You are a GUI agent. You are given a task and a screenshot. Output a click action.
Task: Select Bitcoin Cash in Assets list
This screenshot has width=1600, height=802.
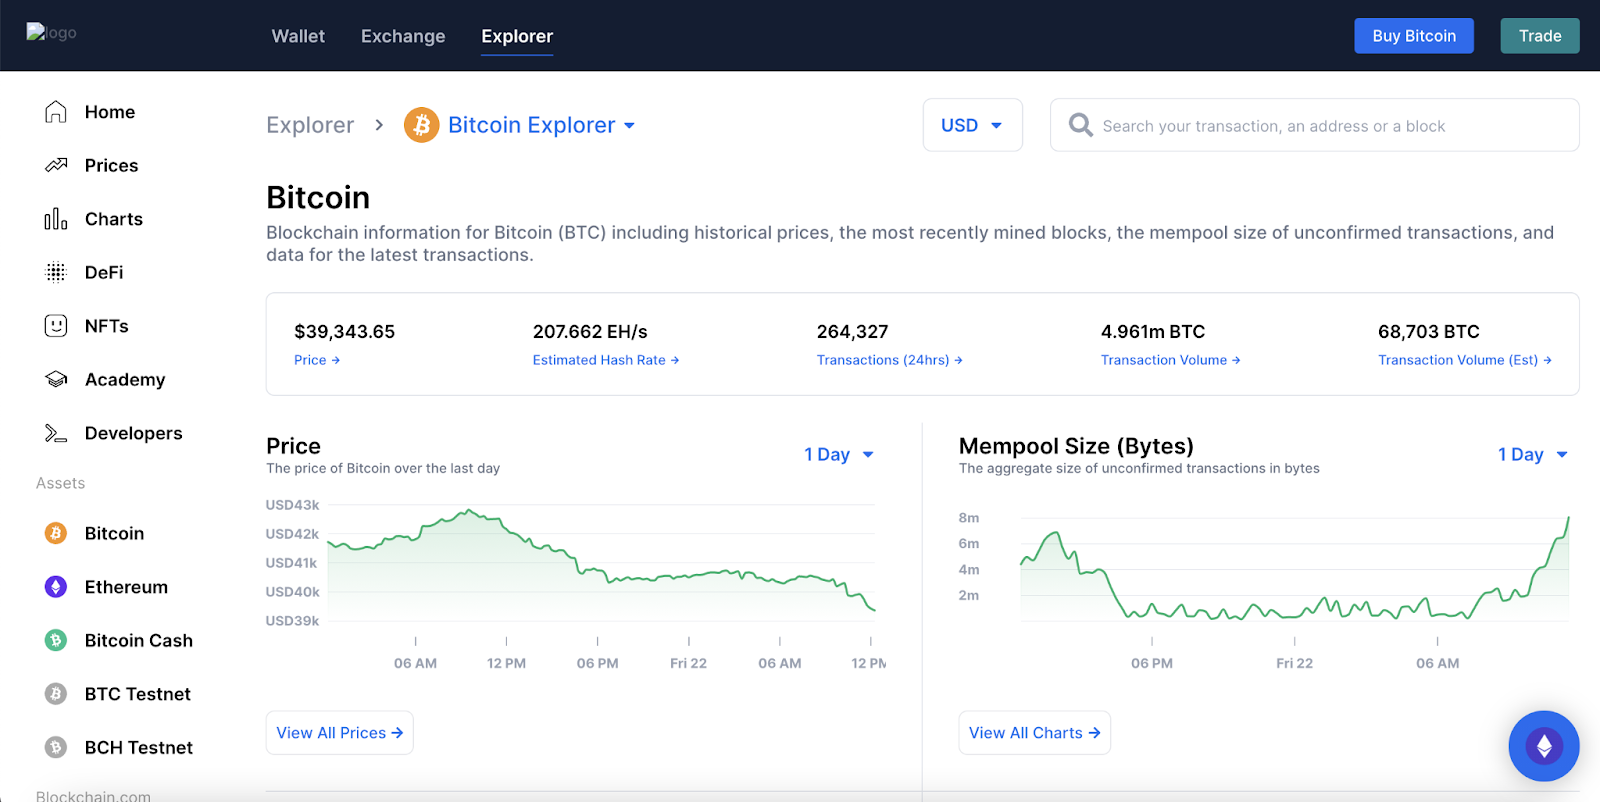click(139, 640)
